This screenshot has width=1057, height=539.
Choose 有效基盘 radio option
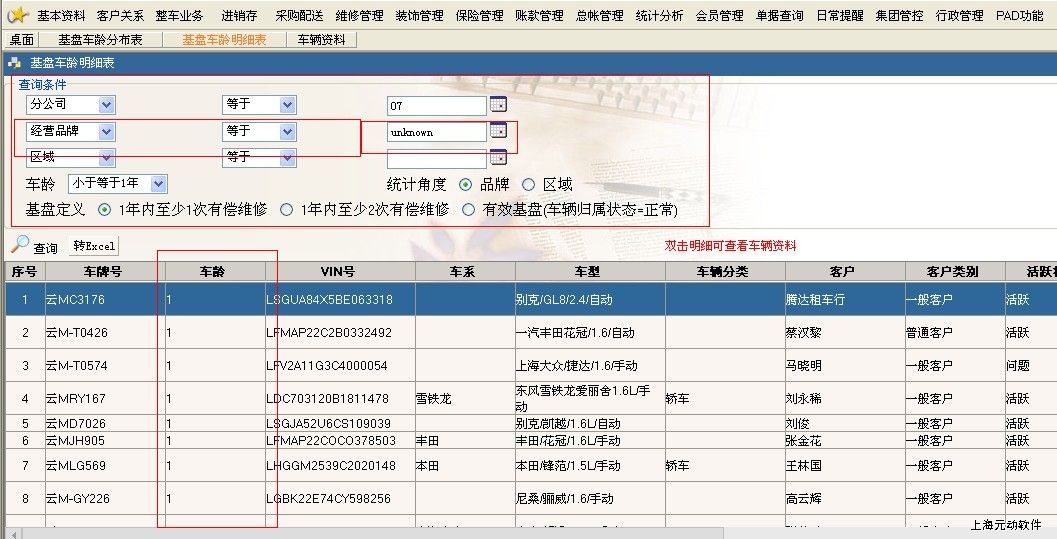point(468,210)
